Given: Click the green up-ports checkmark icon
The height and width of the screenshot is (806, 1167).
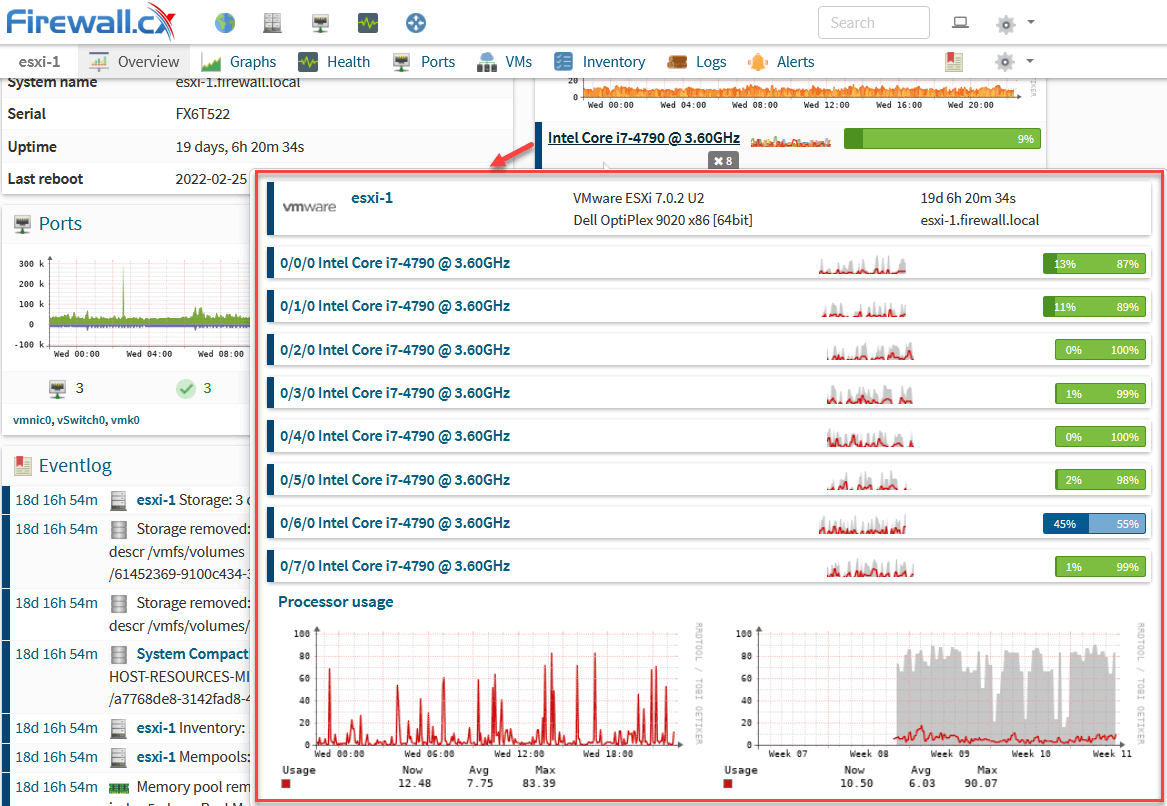Looking at the screenshot, I should (186, 388).
